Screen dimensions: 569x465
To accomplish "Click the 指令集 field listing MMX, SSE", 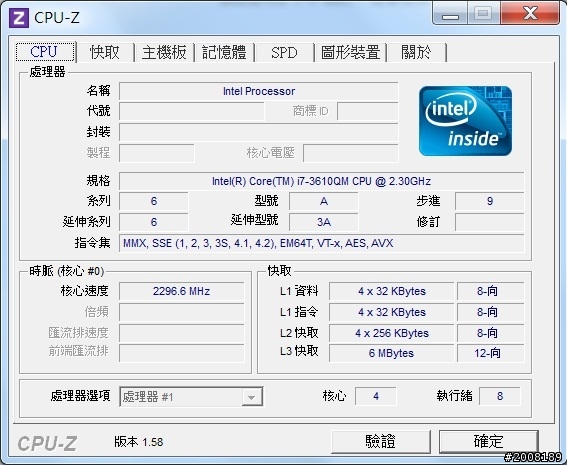I will (x=322, y=243).
